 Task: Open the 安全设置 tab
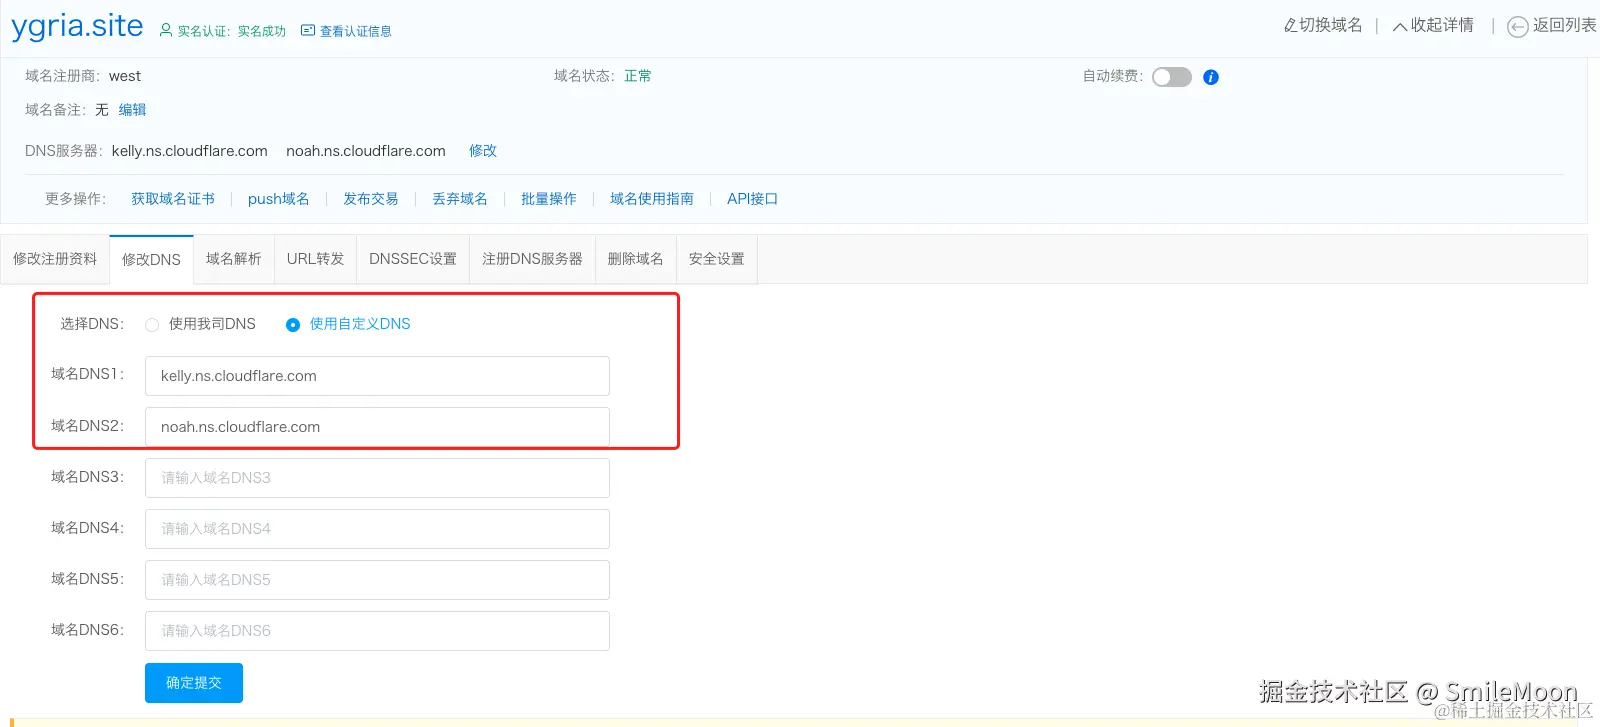point(717,259)
